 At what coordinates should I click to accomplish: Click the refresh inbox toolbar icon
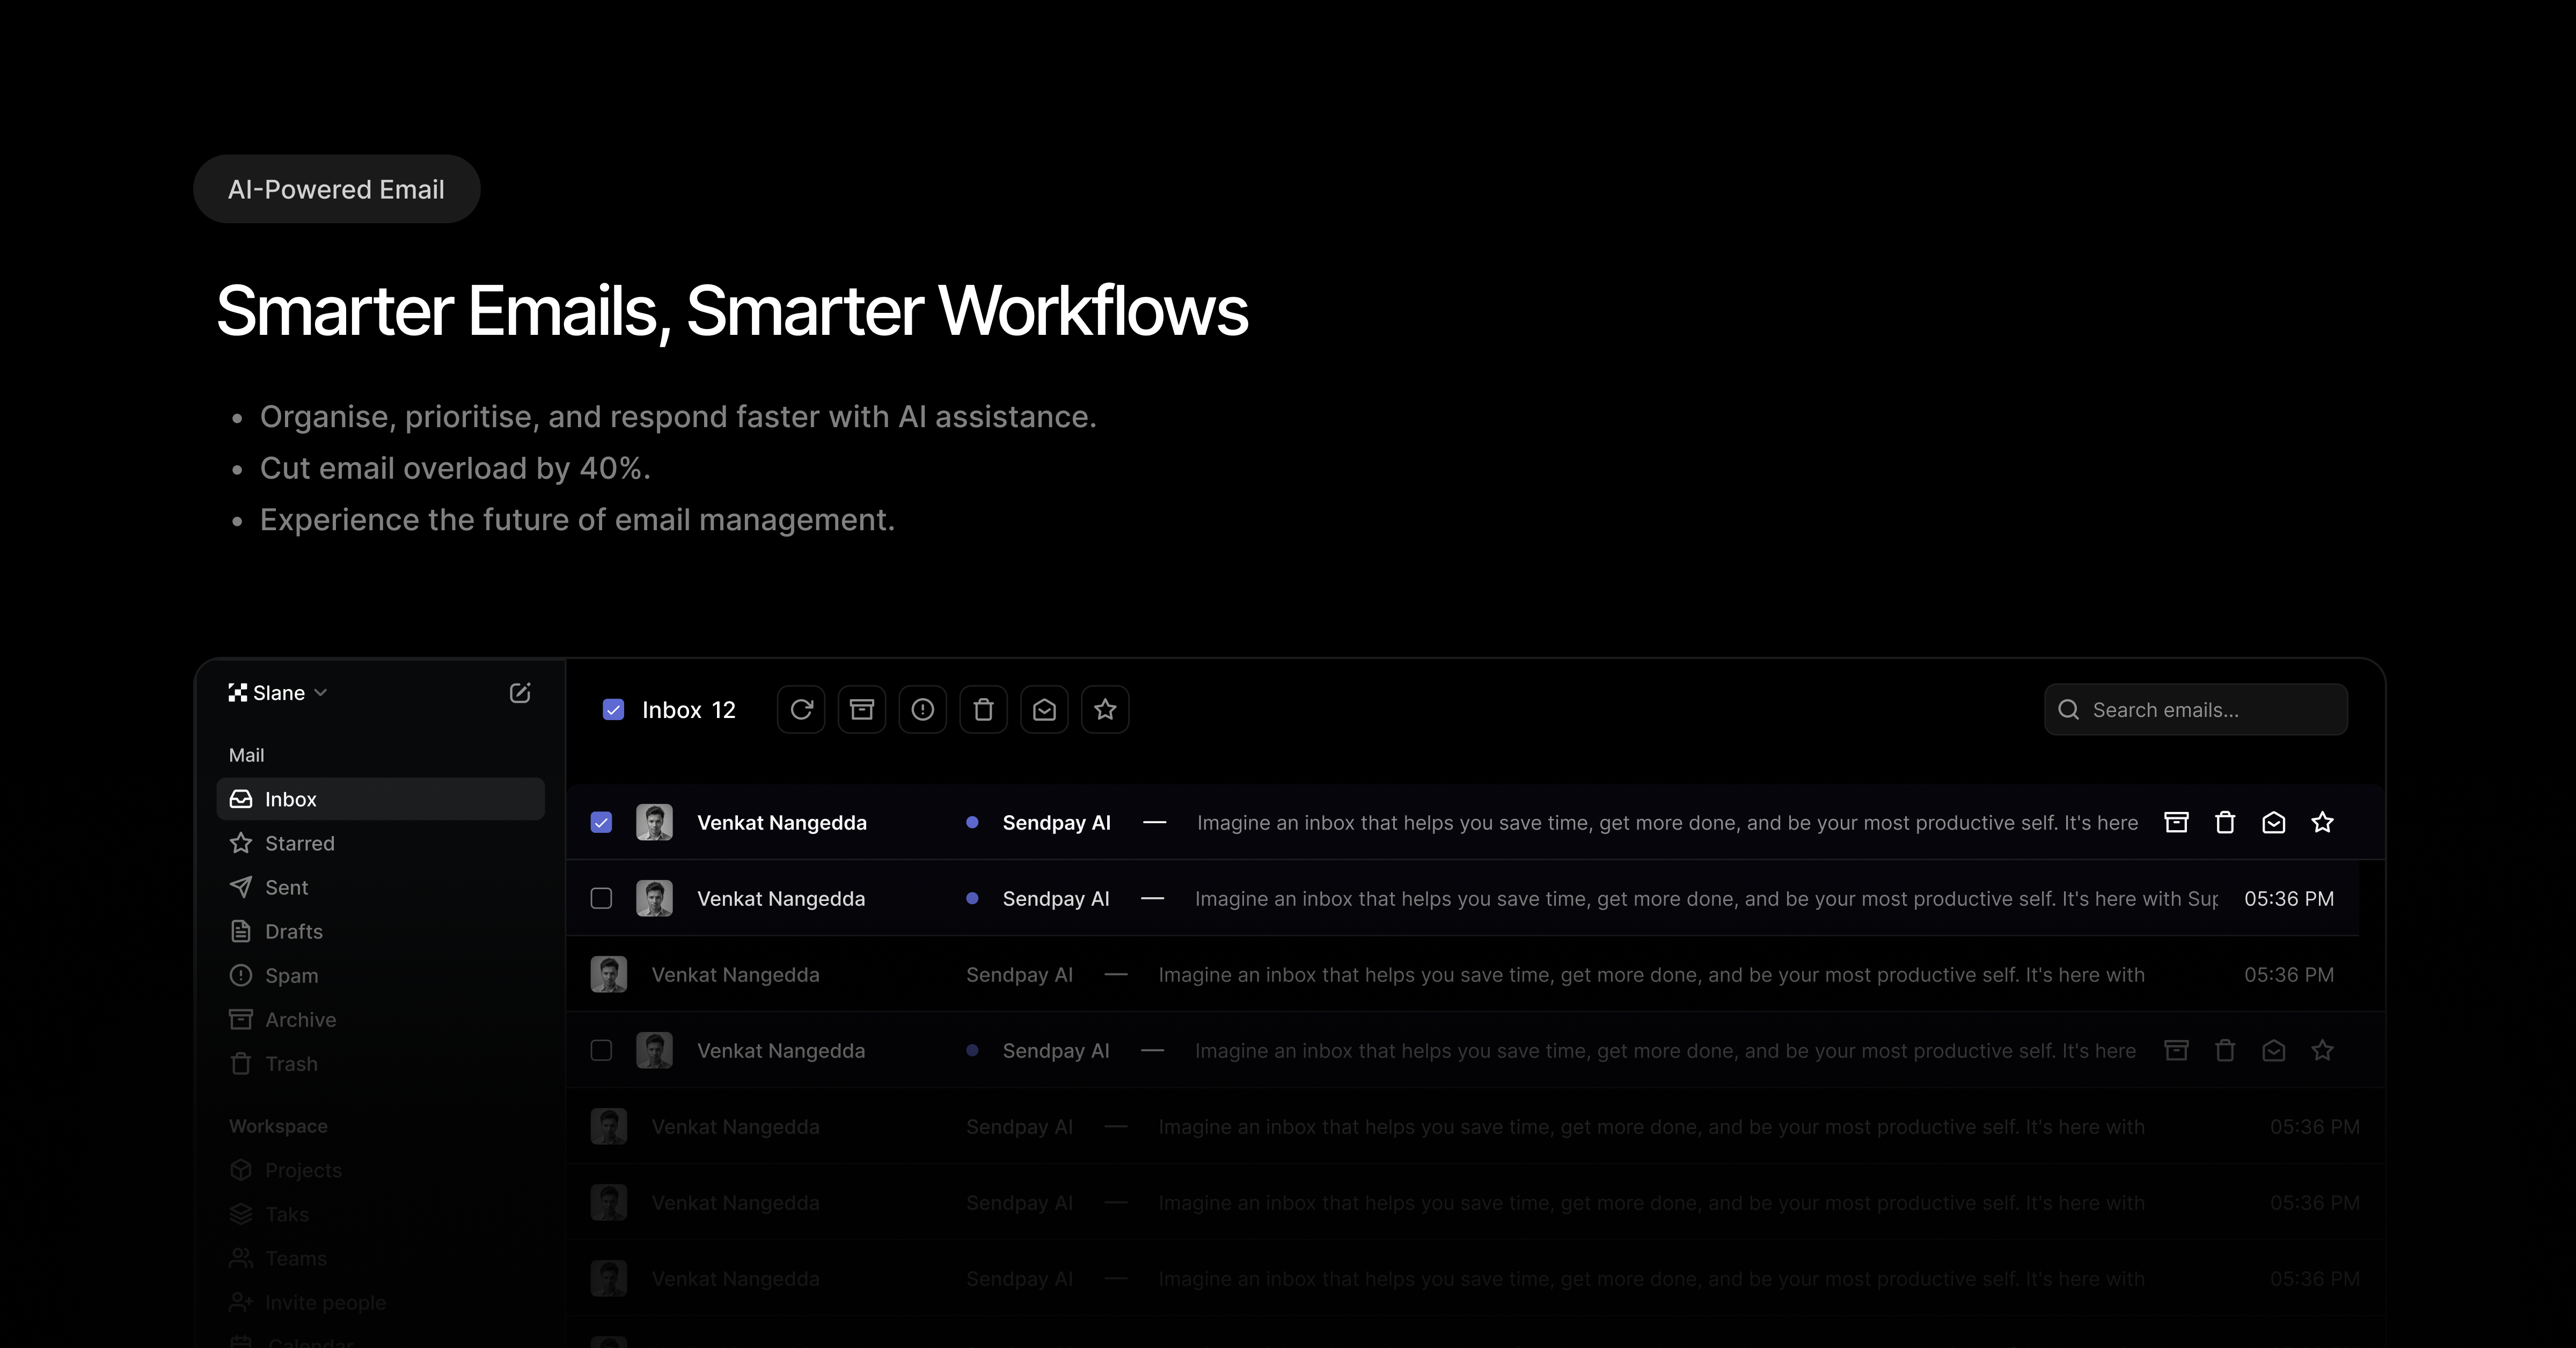(801, 710)
